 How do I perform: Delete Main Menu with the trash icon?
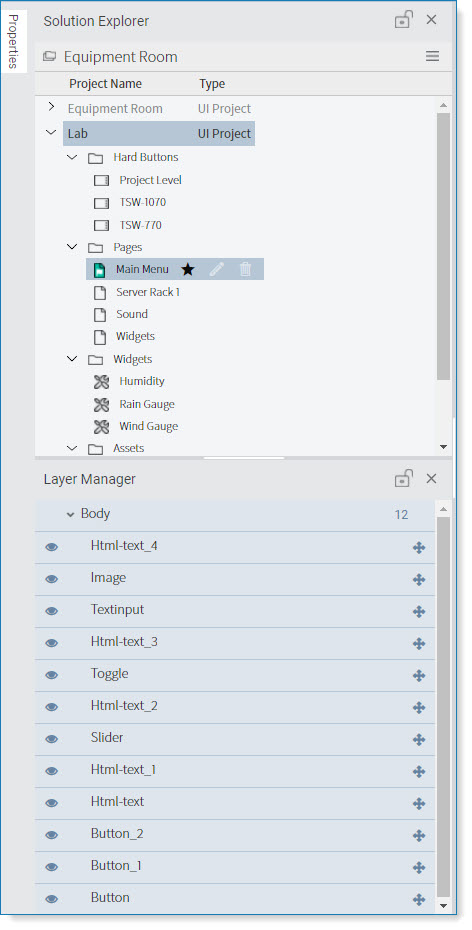pyautogui.click(x=245, y=269)
